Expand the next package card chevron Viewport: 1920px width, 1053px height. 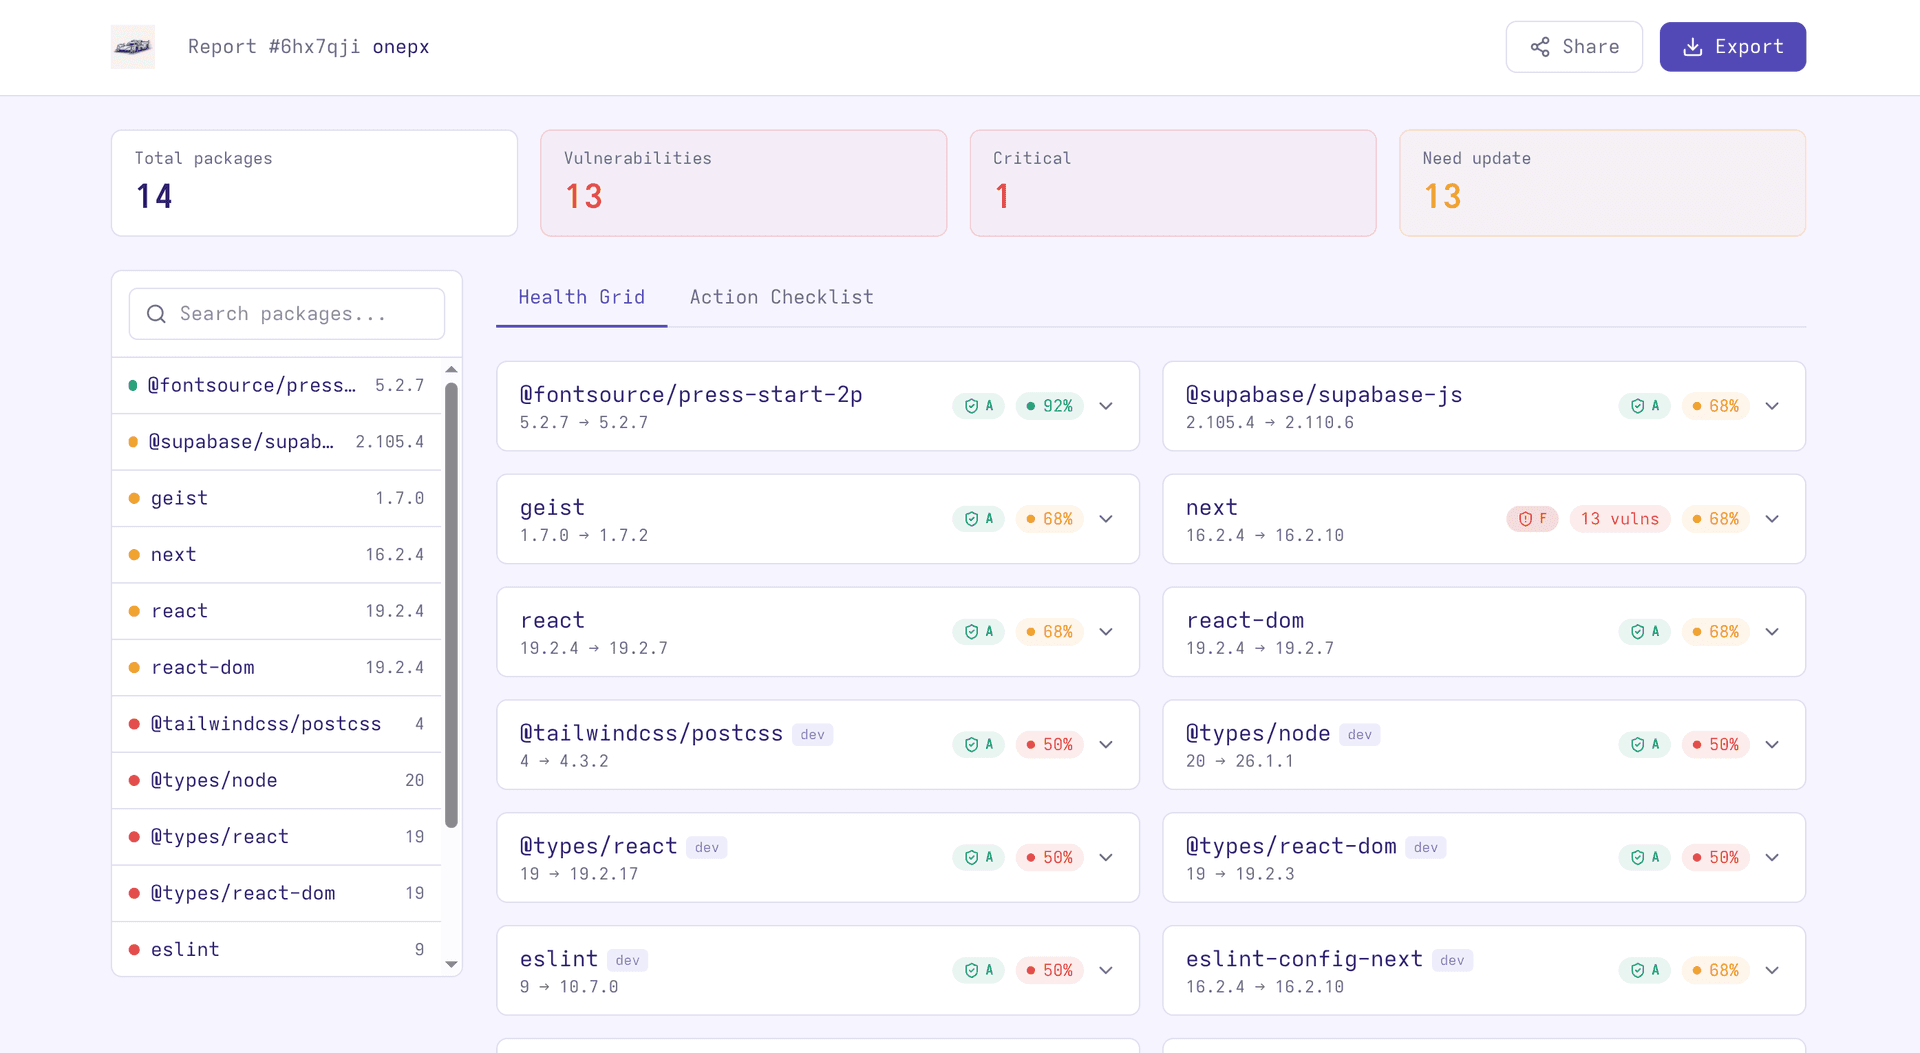[x=1772, y=519]
